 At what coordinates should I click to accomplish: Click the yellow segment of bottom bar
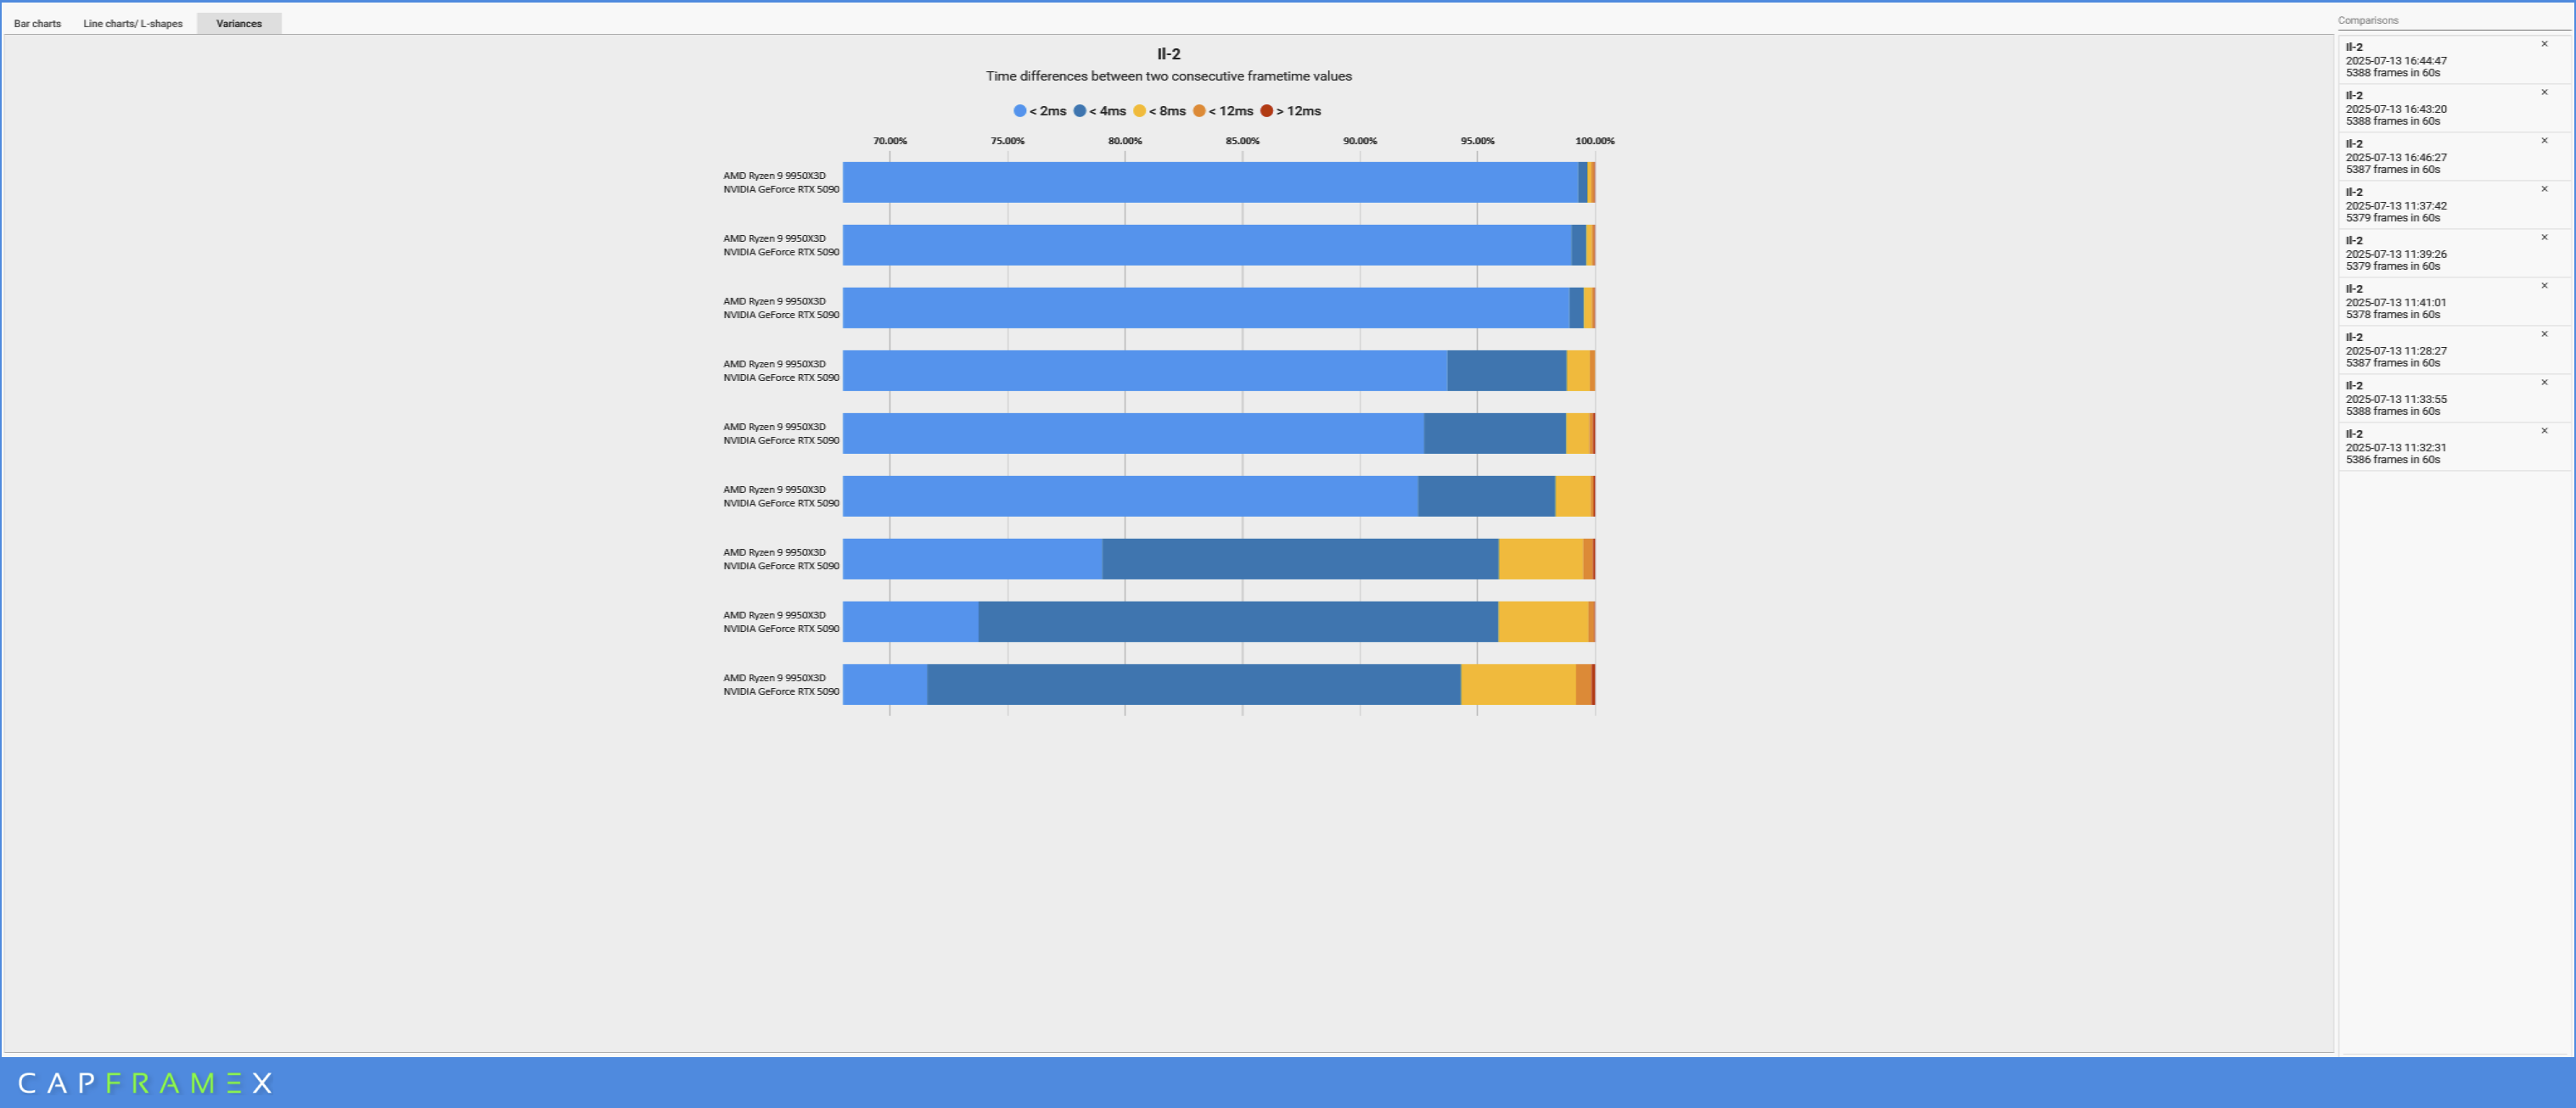(x=1518, y=684)
